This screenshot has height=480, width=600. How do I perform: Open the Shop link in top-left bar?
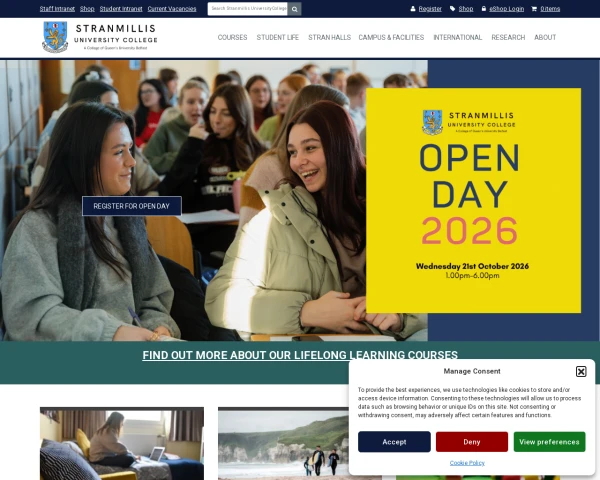(x=87, y=9)
